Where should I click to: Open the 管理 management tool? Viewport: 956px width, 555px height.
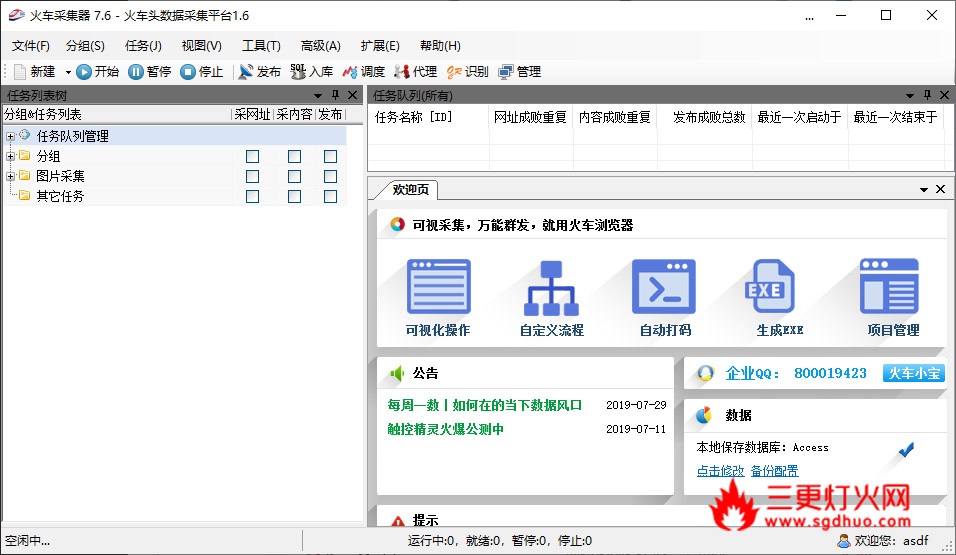click(x=519, y=72)
